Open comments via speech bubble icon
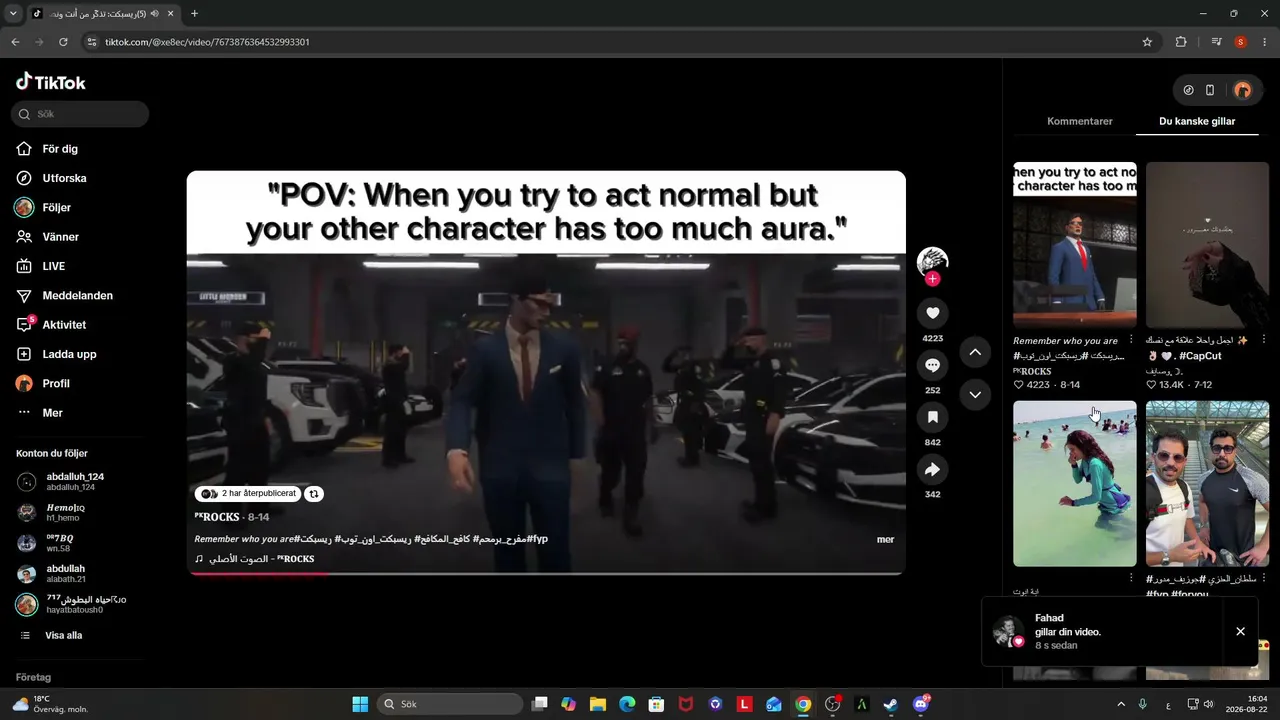The height and width of the screenshot is (720, 1280). 933,365
